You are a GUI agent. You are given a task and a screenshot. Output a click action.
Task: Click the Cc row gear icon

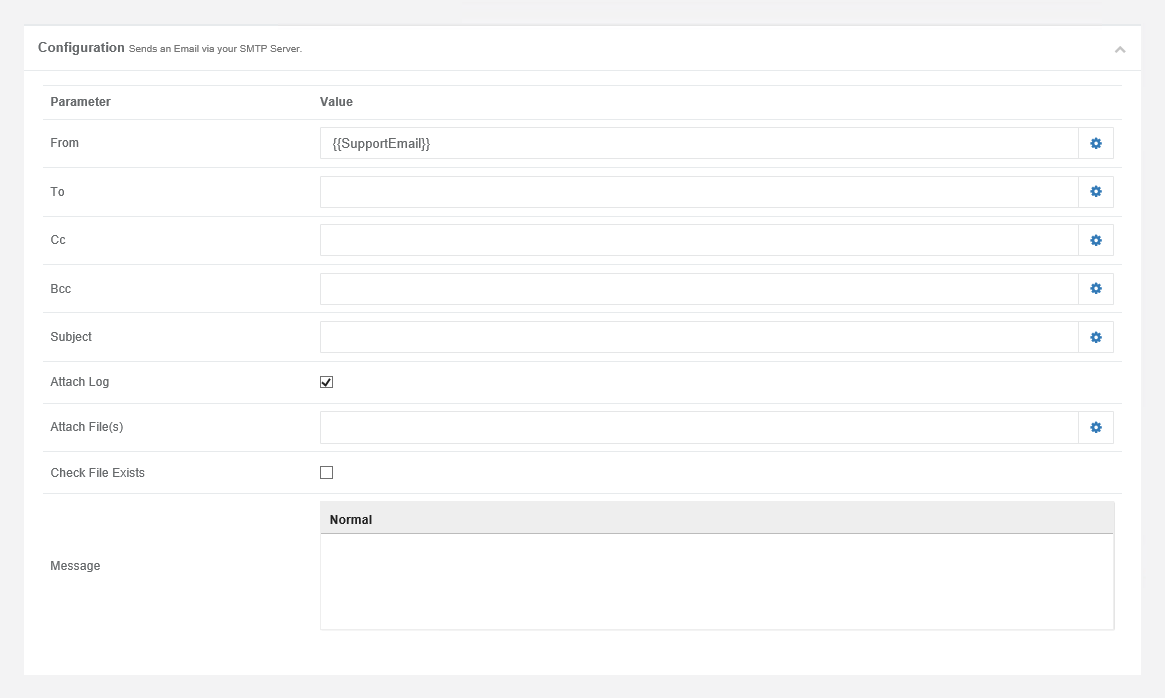pos(1096,240)
